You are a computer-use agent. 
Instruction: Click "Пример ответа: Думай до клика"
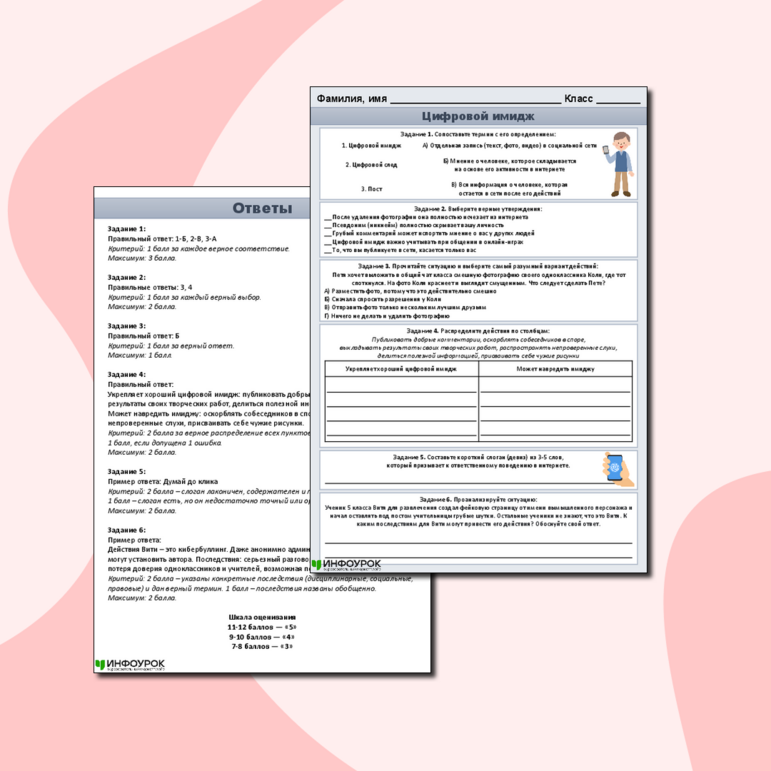[x=163, y=481]
